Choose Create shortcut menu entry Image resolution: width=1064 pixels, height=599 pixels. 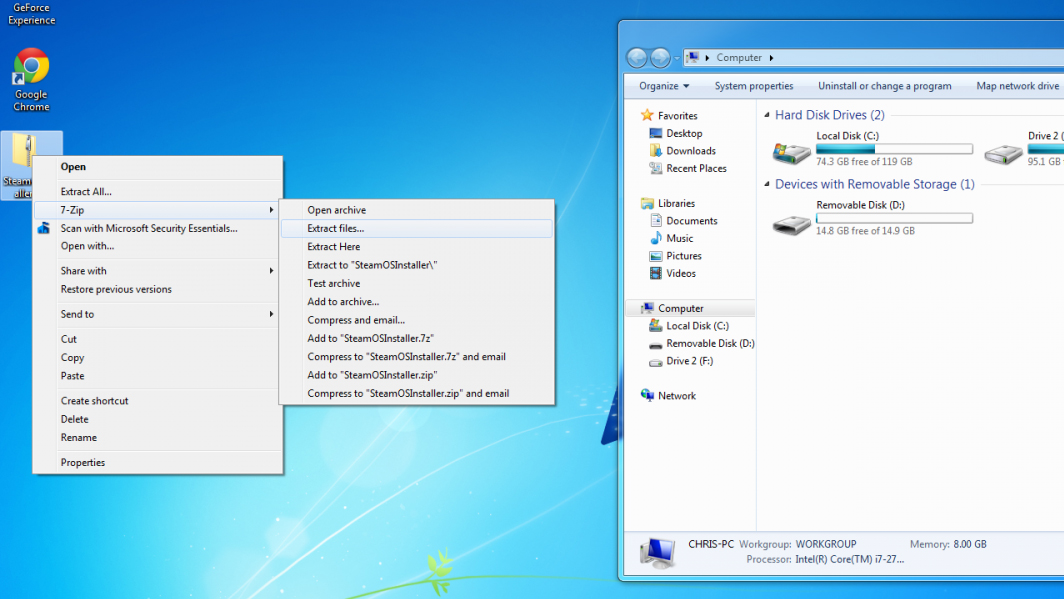tap(157, 401)
